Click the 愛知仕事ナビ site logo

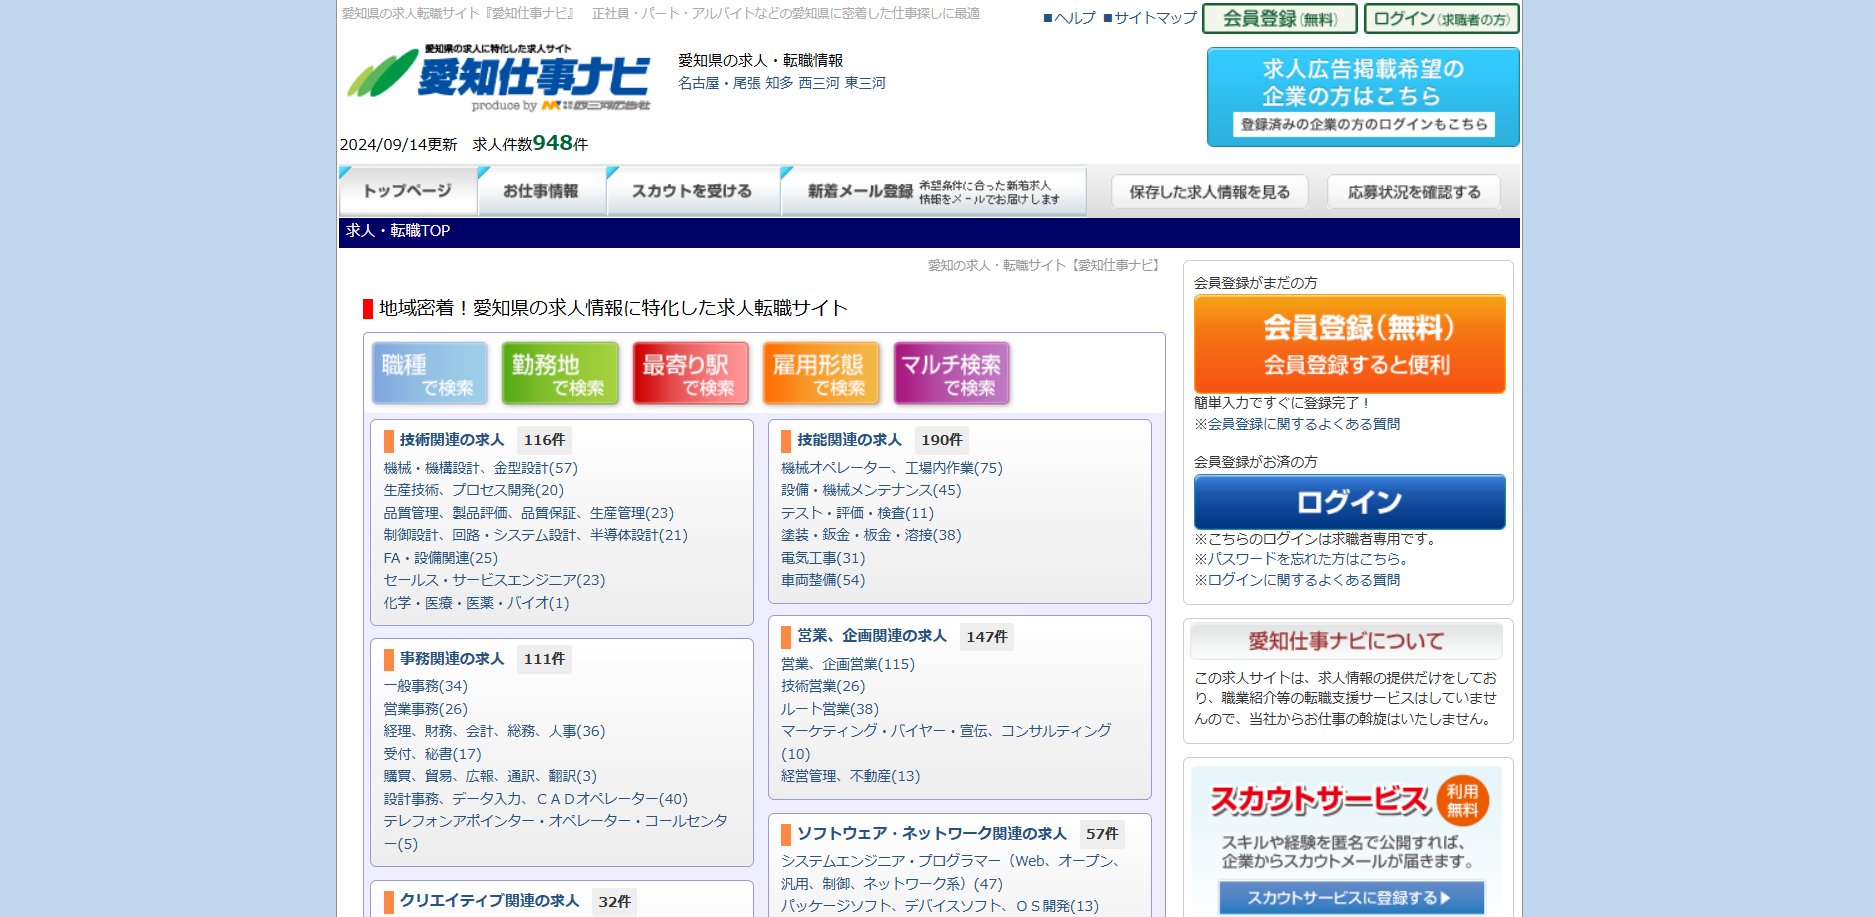(x=499, y=78)
